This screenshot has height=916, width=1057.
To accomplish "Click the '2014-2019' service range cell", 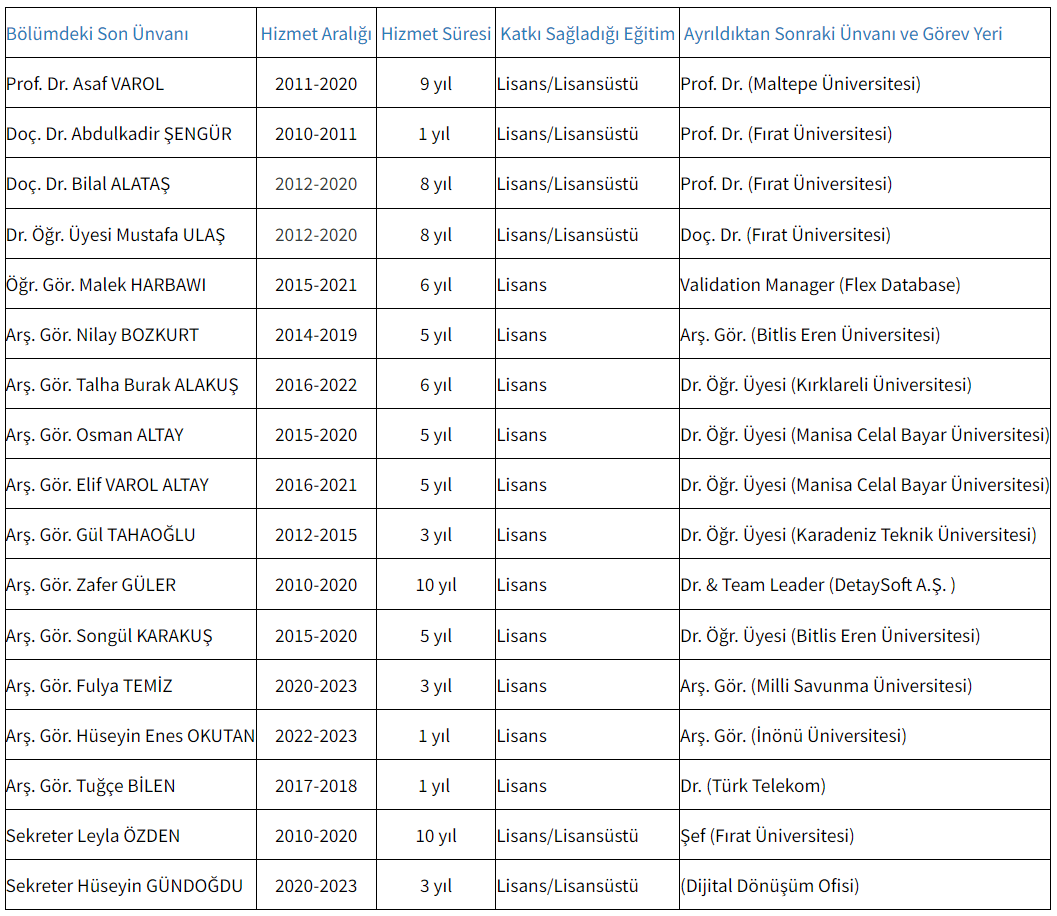I will click(x=316, y=335).
